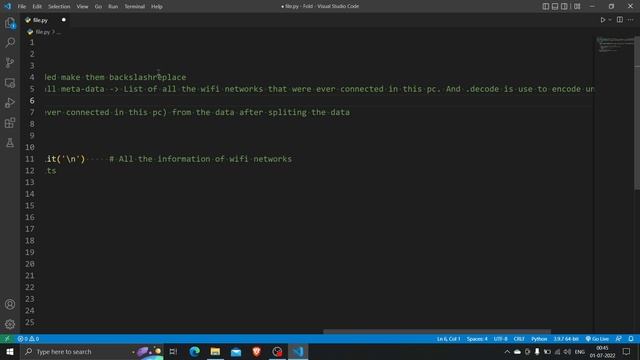Open File Explorer from taskbar
Image resolution: width=640 pixels, height=360 pixels.
[x=215, y=351]
